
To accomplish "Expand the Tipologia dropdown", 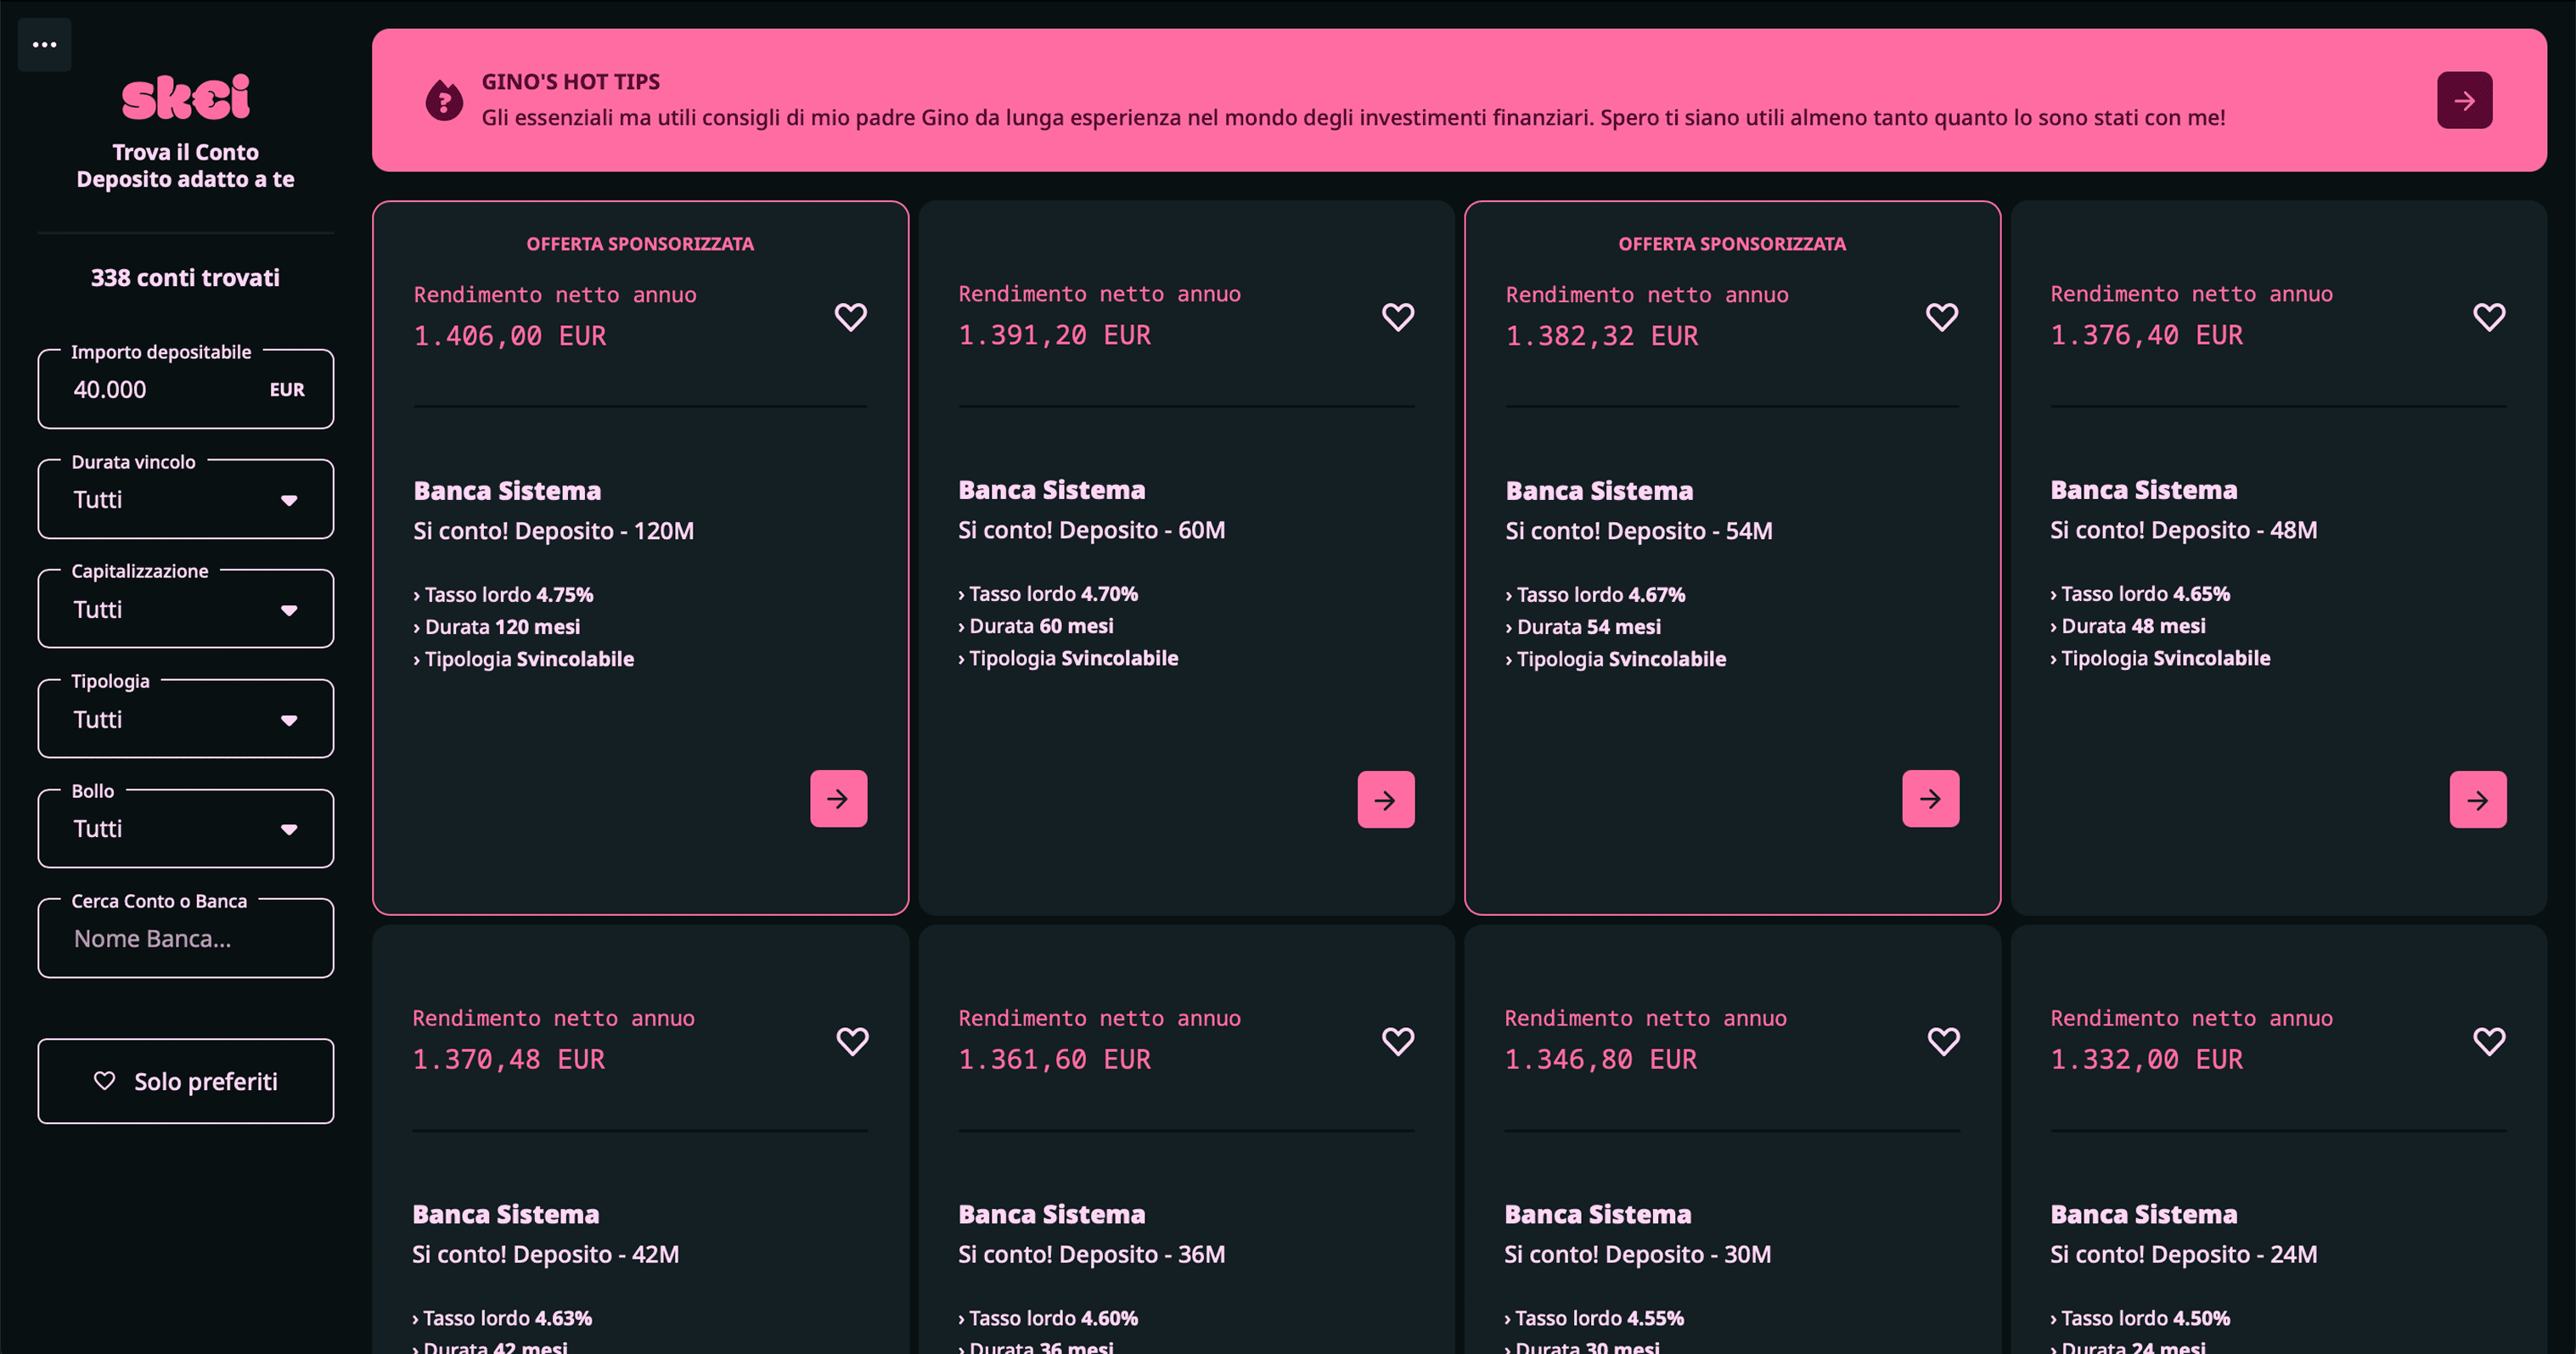I will [186, 719].
